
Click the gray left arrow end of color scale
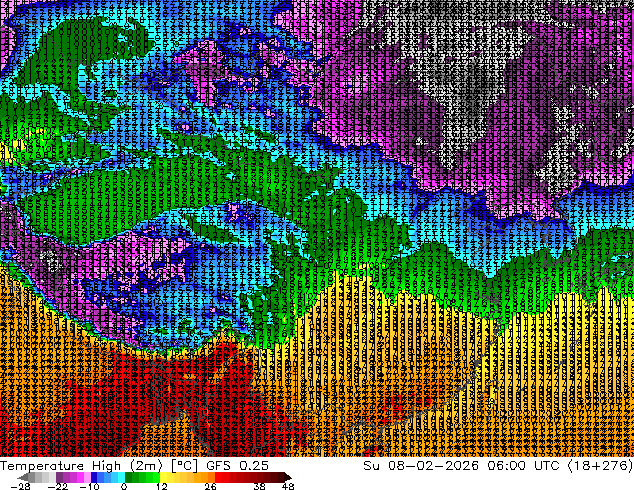point(23,477)
